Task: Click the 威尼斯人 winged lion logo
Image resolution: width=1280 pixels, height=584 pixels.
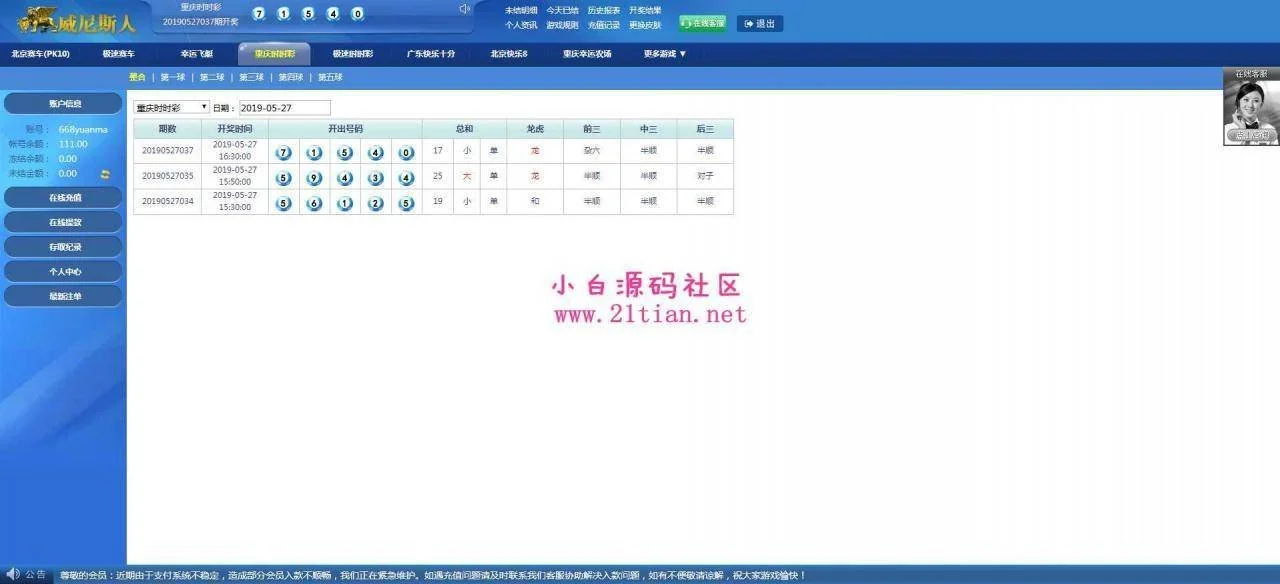Action: (75, 18)
